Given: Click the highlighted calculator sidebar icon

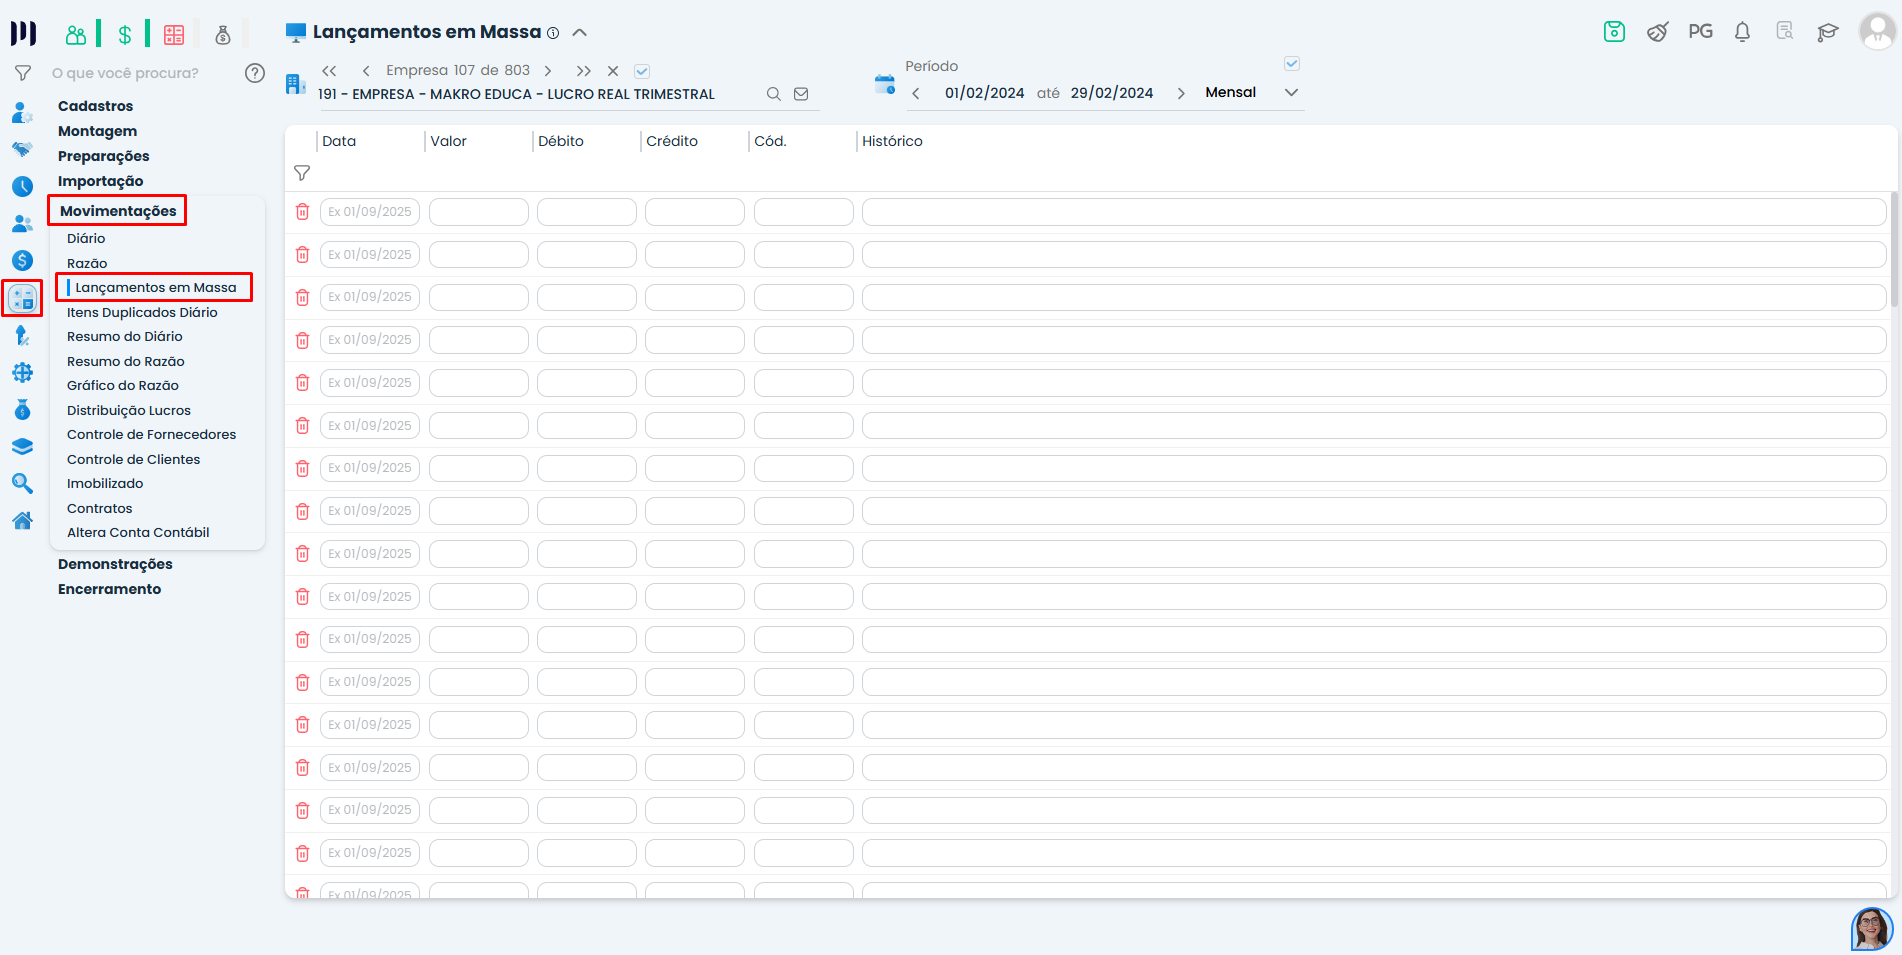Looking at the screenshot, I should pos(22,298).
